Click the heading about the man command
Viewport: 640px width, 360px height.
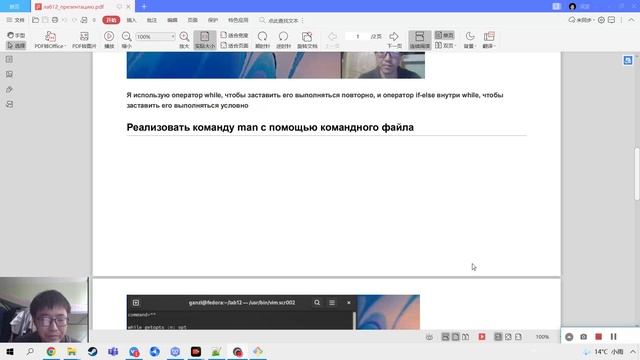[270, 127]
